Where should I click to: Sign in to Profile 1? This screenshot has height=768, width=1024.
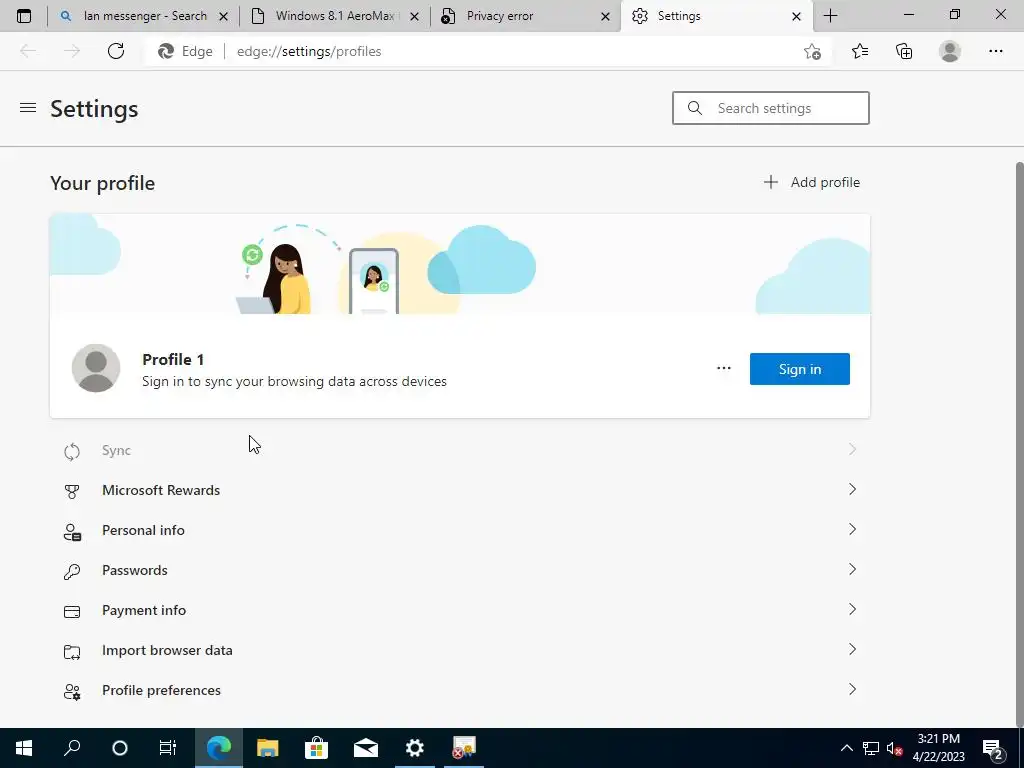click(799, 369)
